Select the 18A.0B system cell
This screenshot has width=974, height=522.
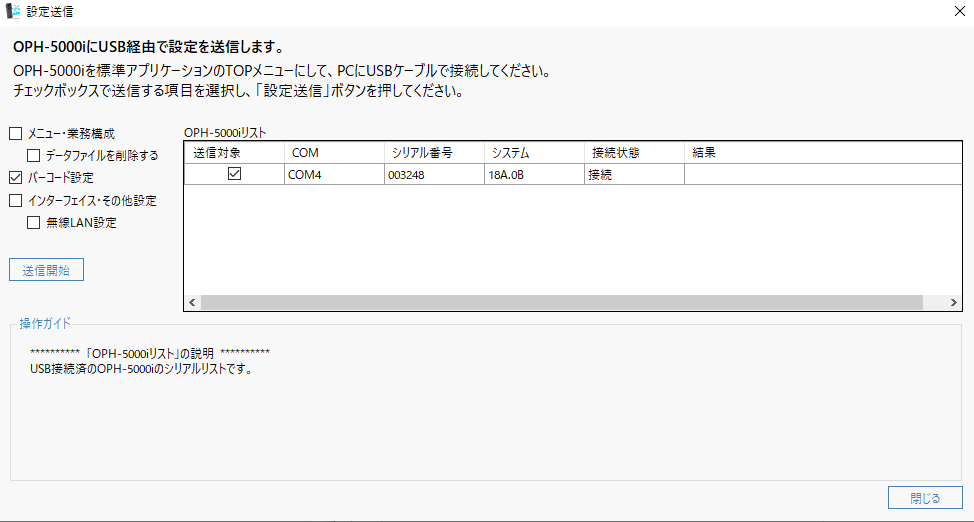coord(534,175)
